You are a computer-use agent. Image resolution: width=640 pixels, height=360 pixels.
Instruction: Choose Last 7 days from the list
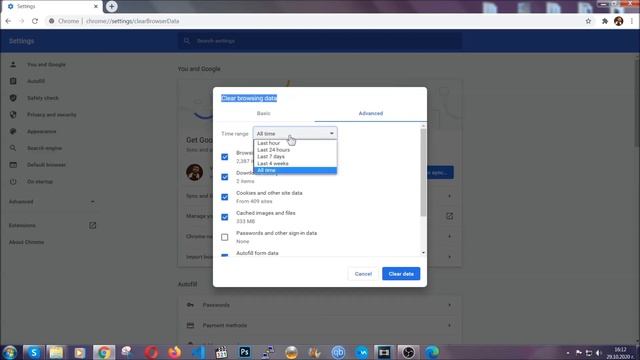click(295, 156)
